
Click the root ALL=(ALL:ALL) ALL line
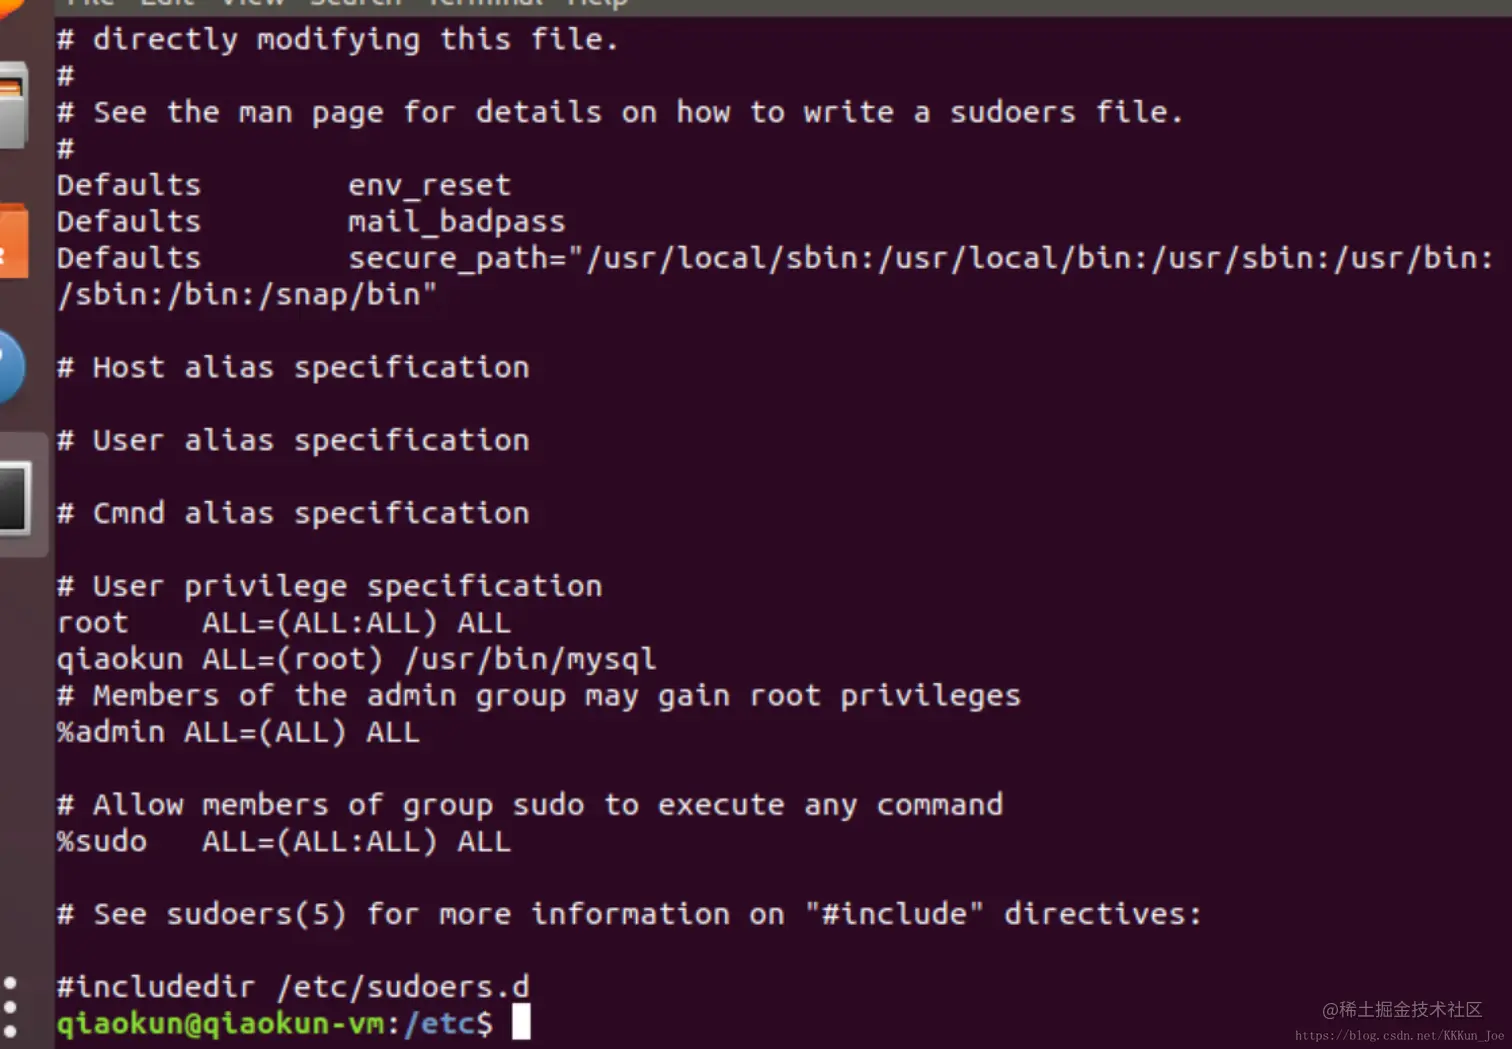(x=283, y=622)
